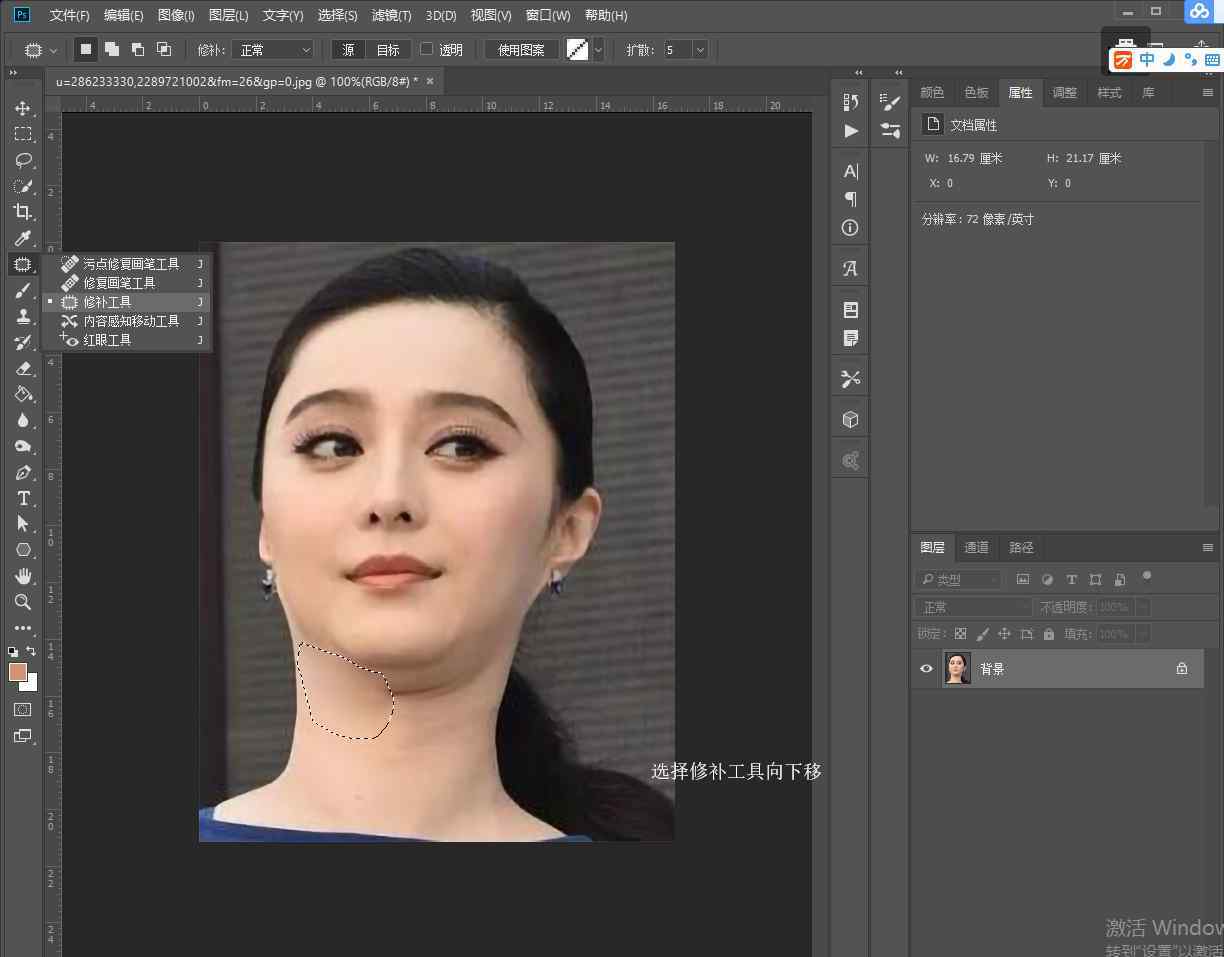Image resolution: width=1224 pixels, height=957 pixels.
Task: Select the Crop tool
Action: point(22,212)
